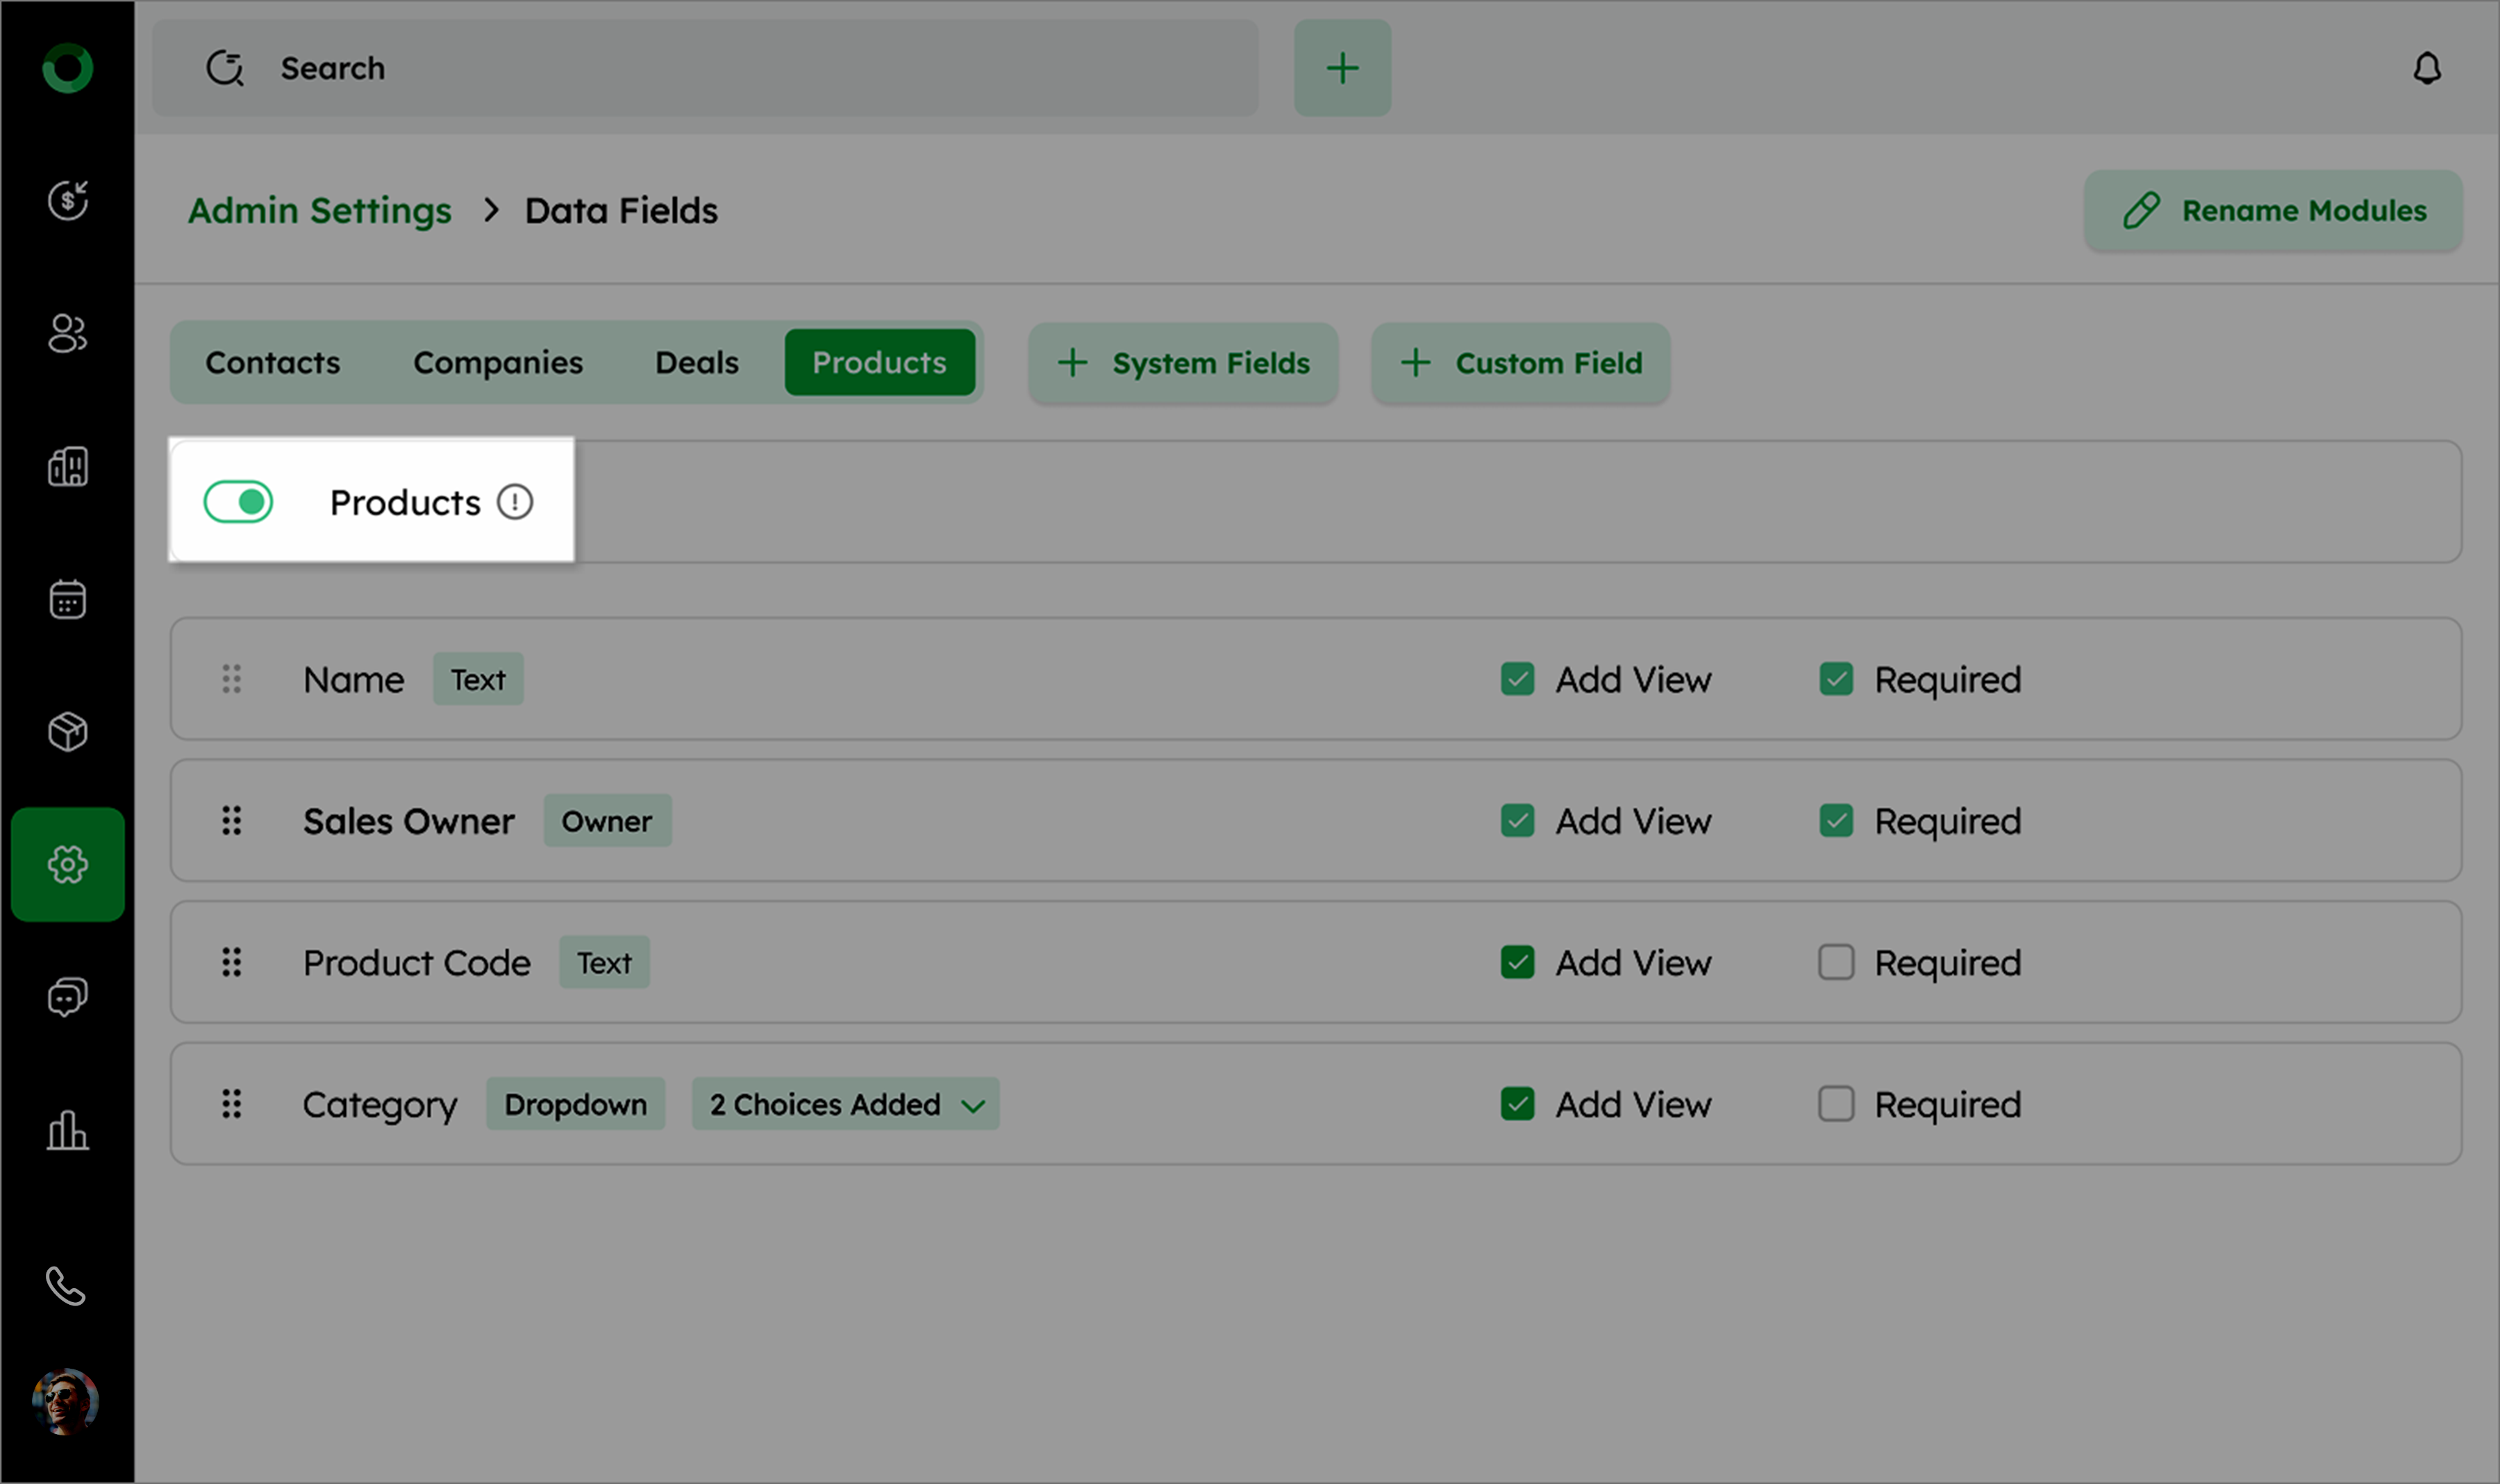This screenshot has height=1484, width=2500.
Task: Switch to the Deals tab
Action: 696,362
